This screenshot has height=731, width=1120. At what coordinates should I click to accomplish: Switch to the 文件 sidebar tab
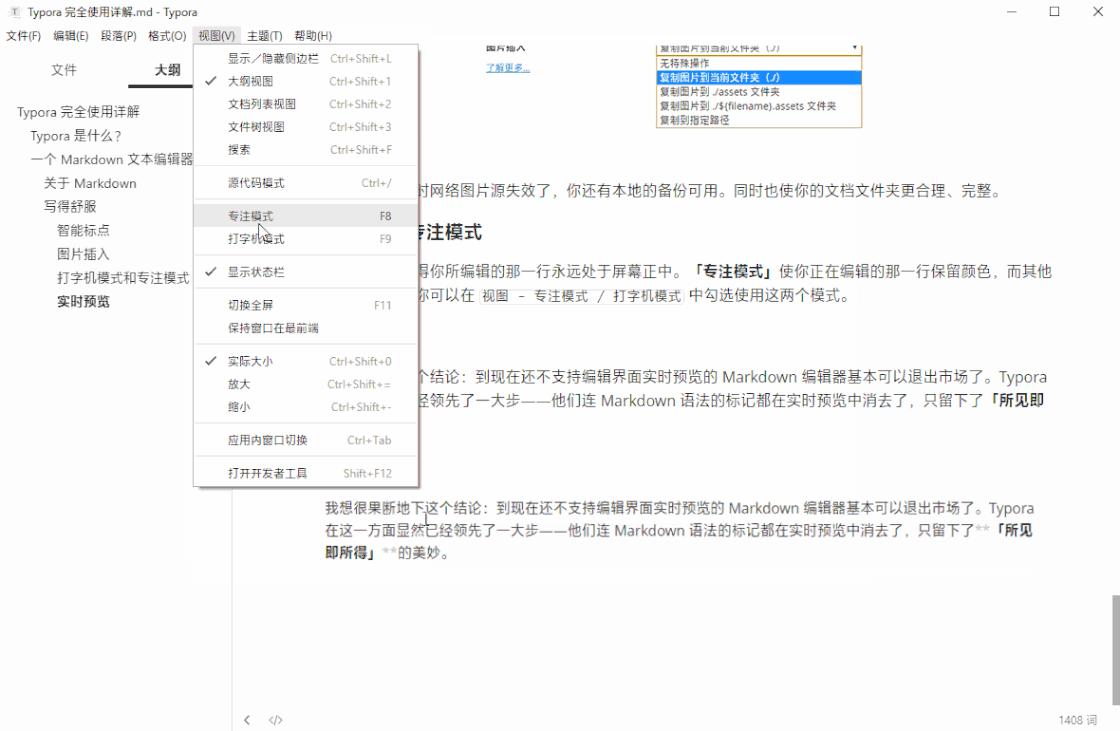pyautogui.click(x=64, y=70)
